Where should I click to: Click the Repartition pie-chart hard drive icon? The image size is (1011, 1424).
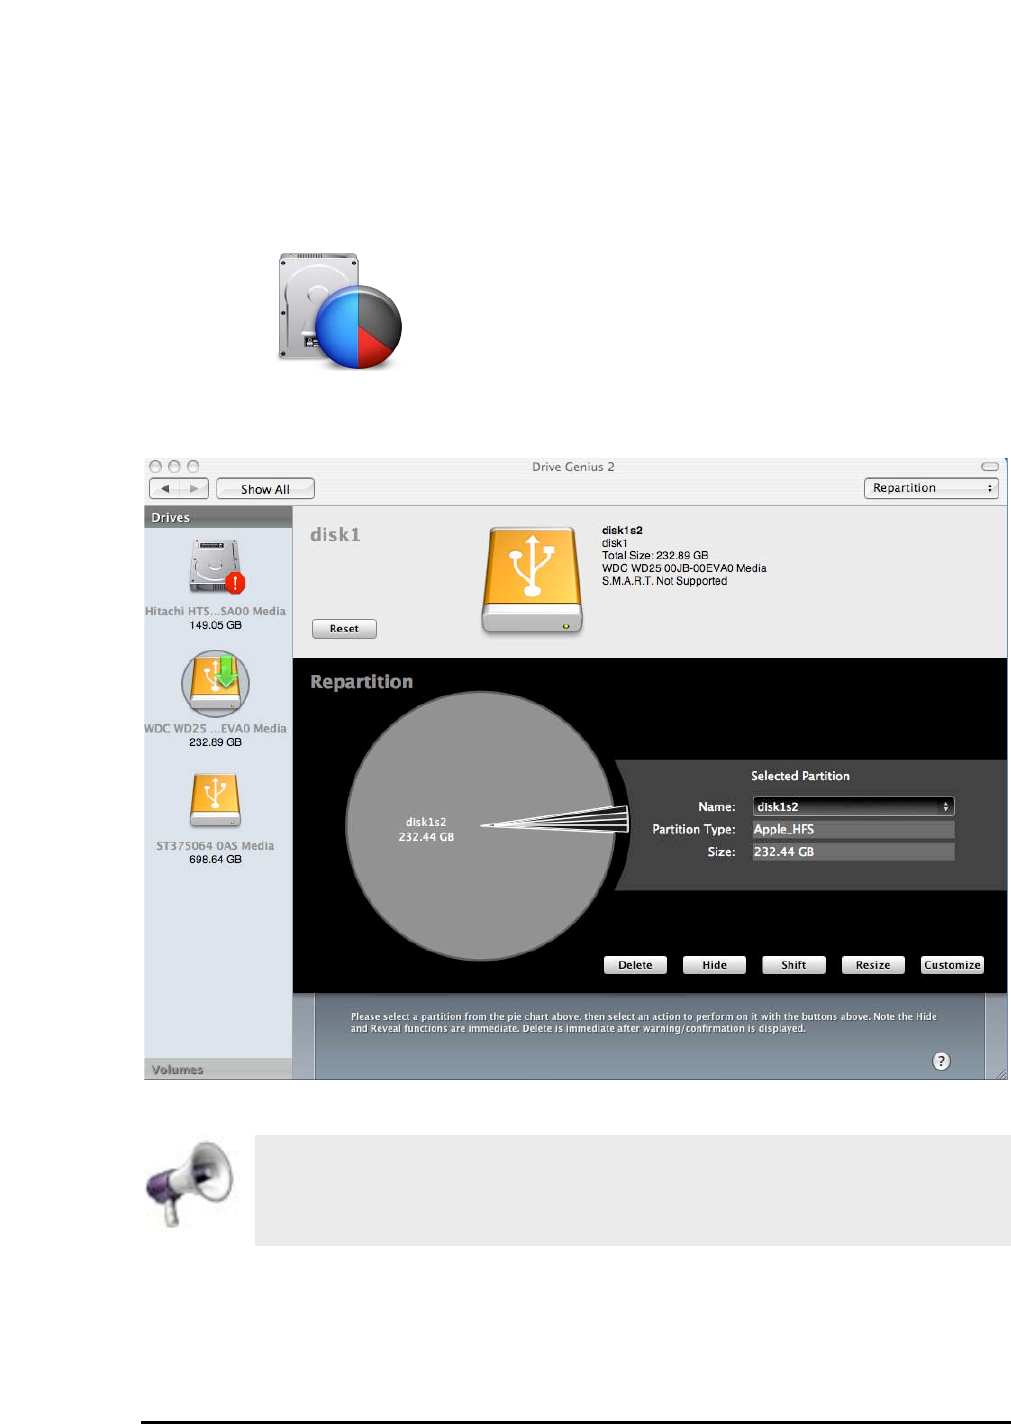tap(339, 311)
